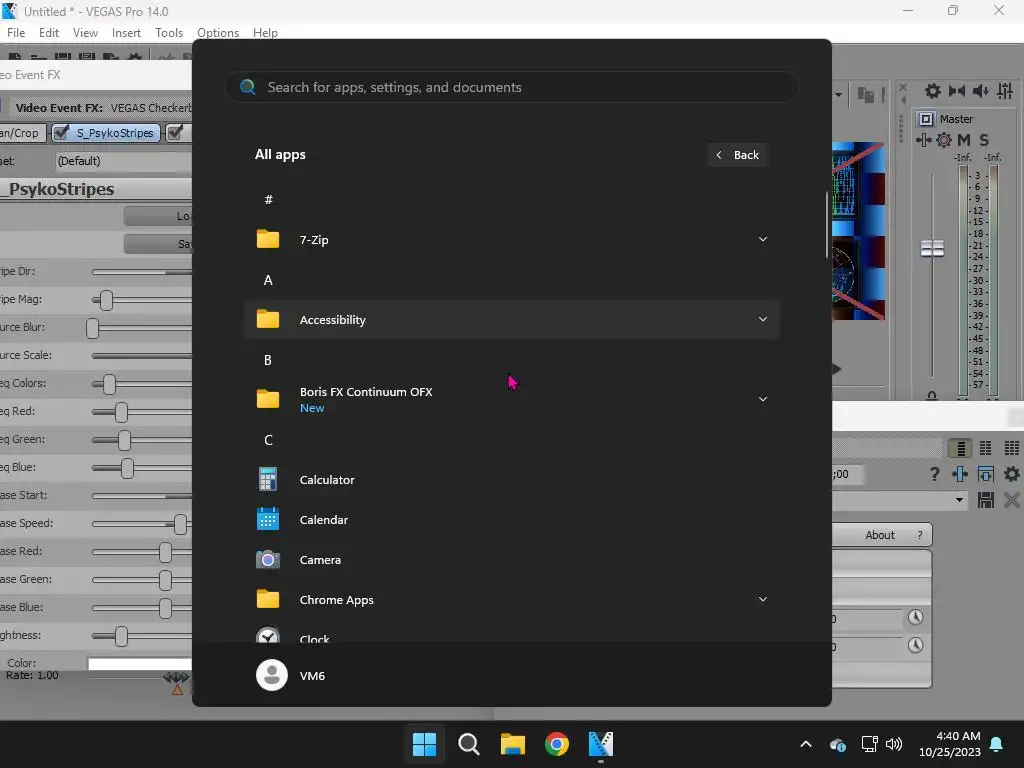The height and width of the screenshot is (768, 1024).
Task: Open the Calculator app
Action: pos(511,480)
